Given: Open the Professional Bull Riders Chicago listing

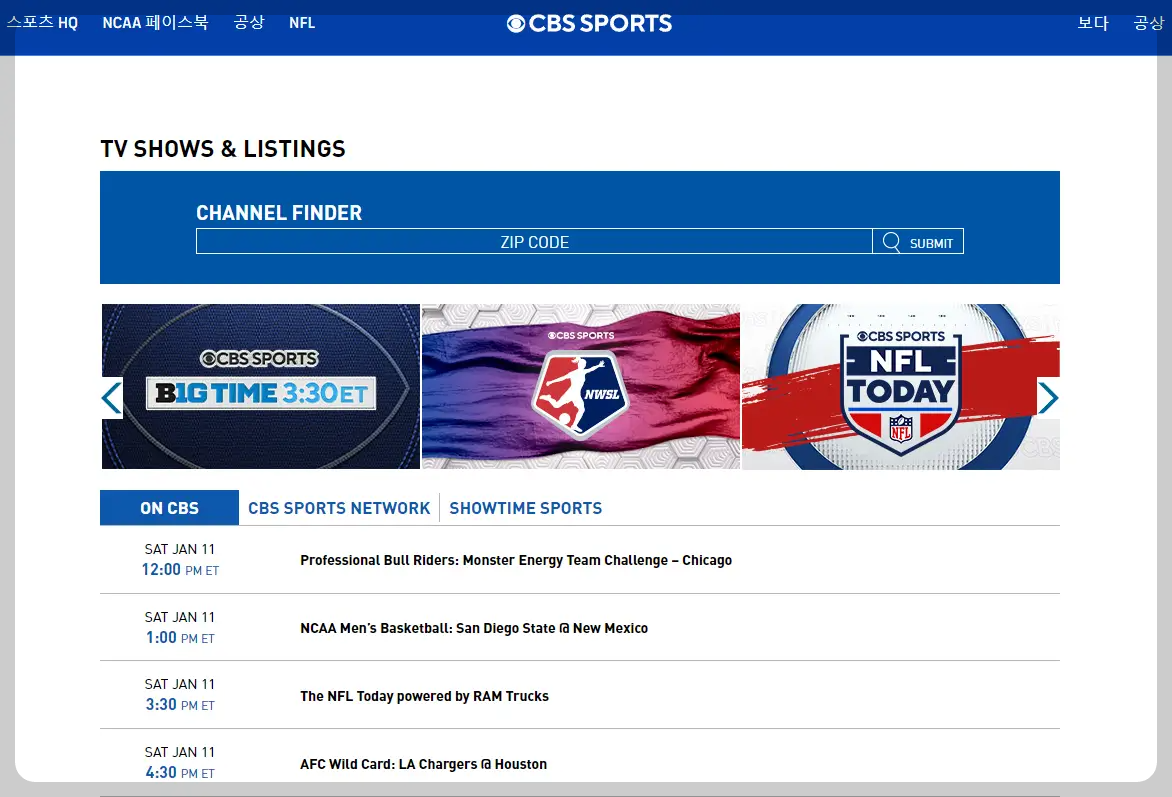Looking at the screenshot, I should coord(516,560).
